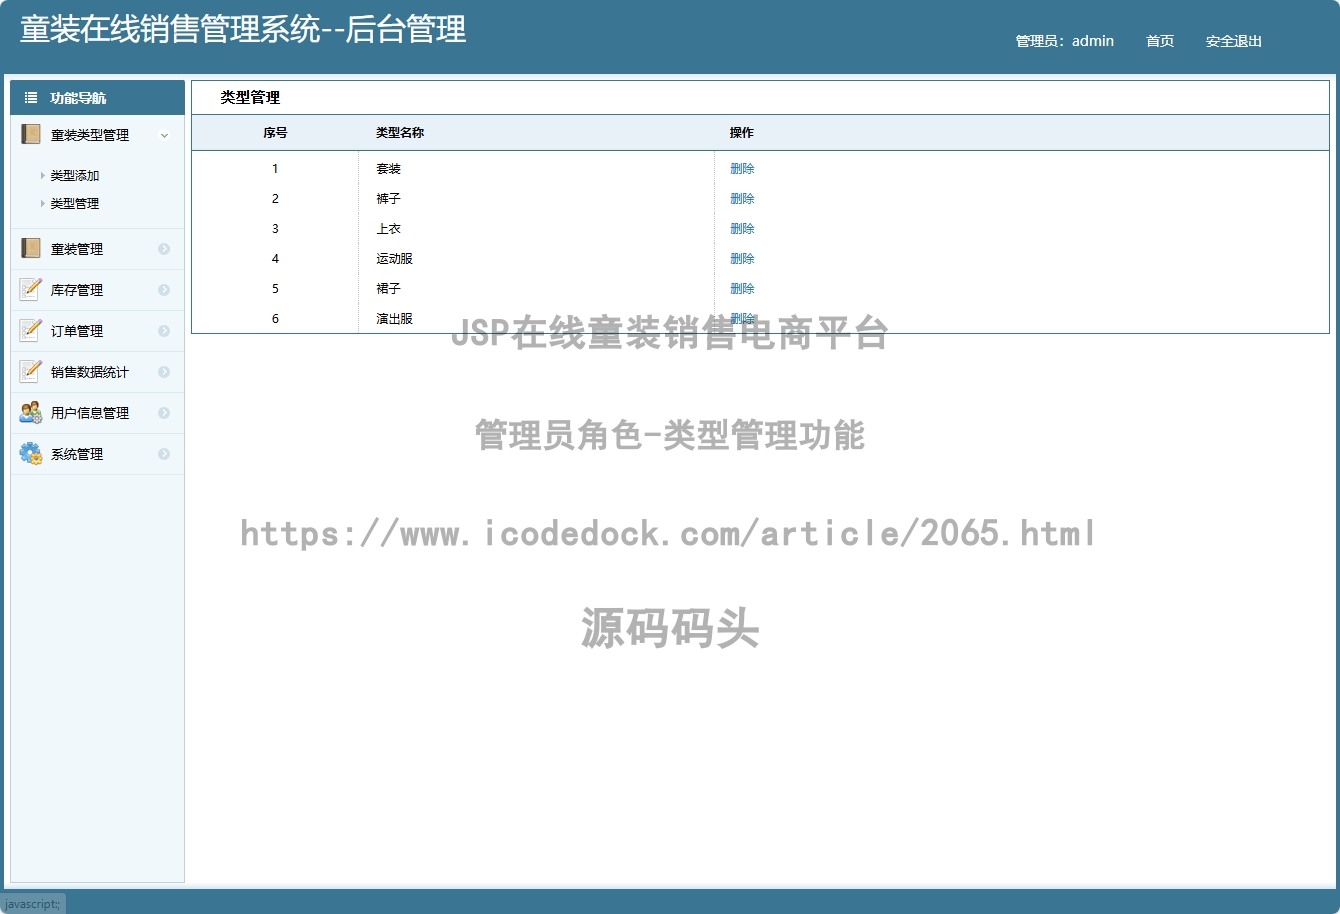Click the 操作 column header

tap(742, 133)
